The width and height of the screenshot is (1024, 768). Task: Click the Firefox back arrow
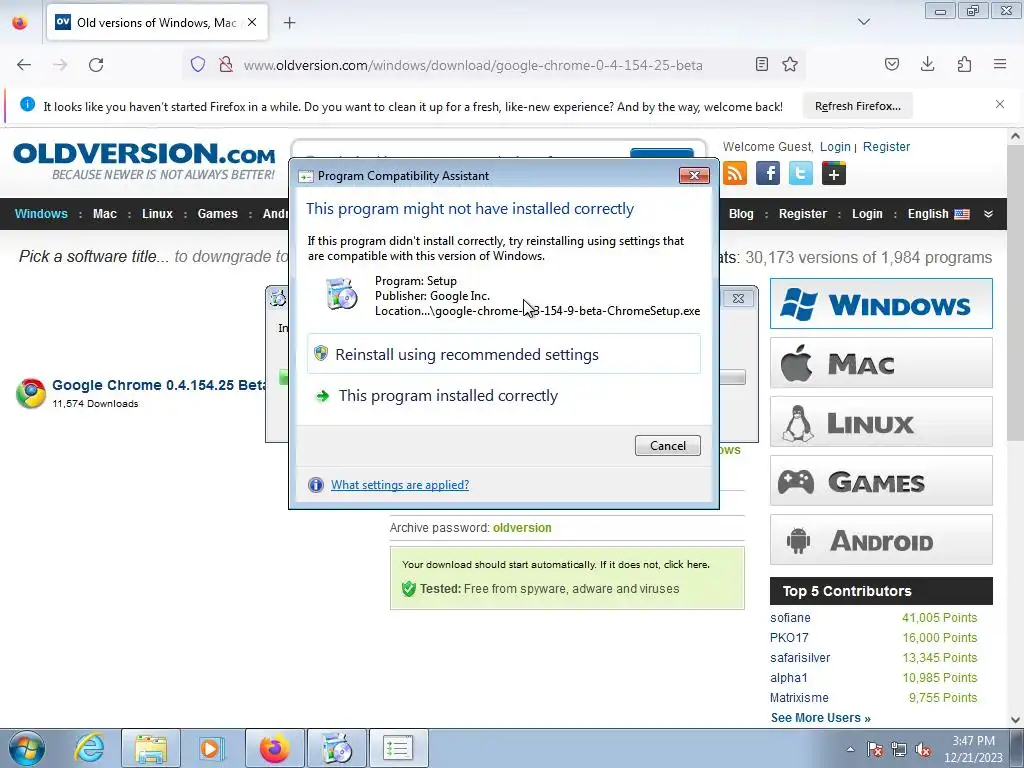[24, 65]
